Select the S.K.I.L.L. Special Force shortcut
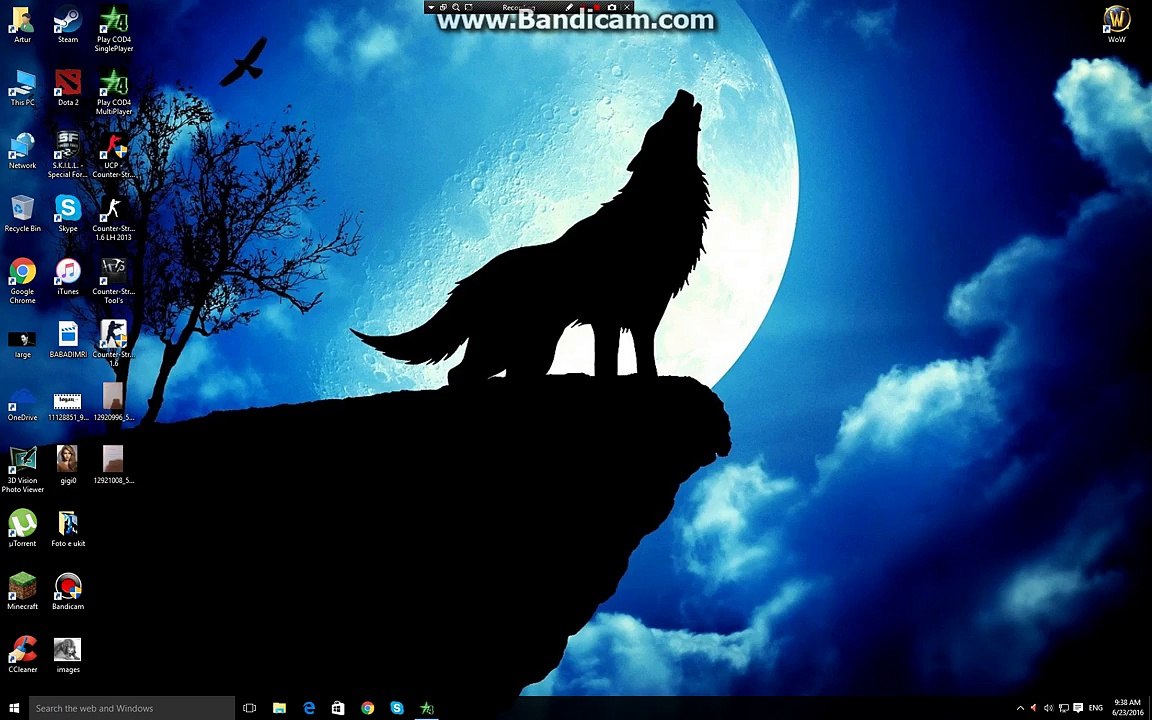 68,156
